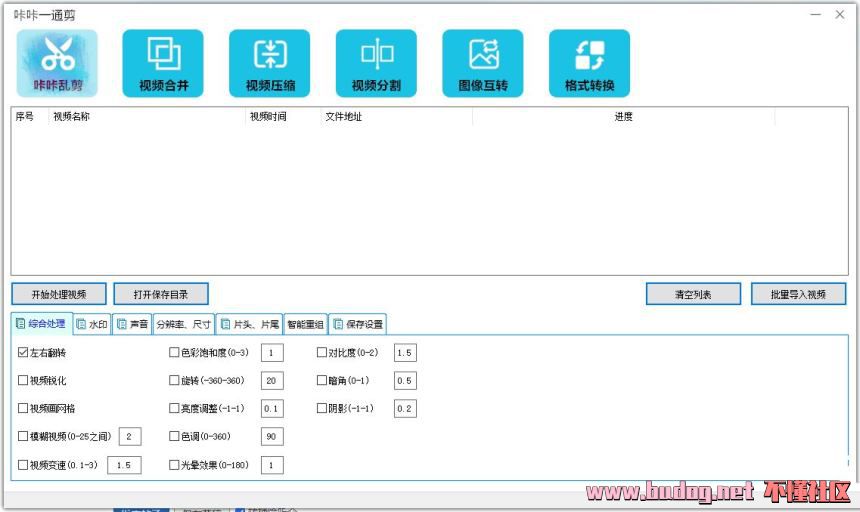This screenshot has height=512, width=860.
Task: Switch to the 声音 audio tab
Action: pos(132,324)
